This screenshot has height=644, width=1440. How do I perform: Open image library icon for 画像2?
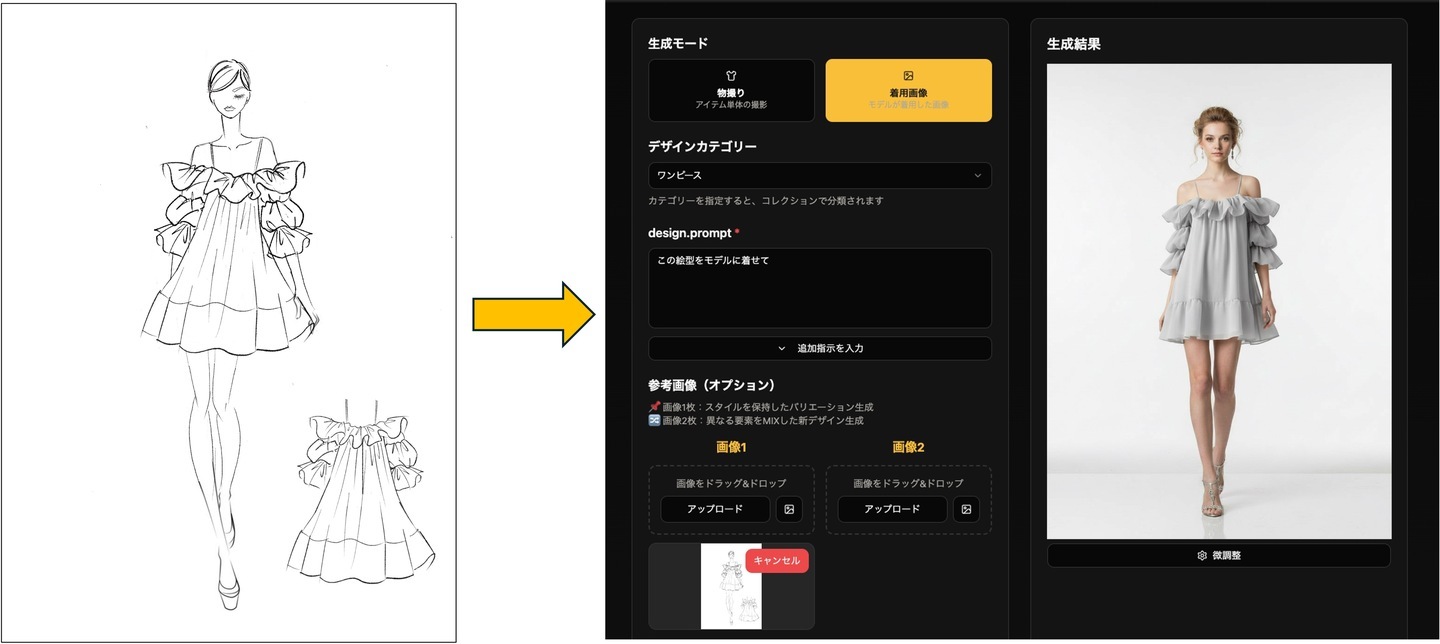(966, 509)
